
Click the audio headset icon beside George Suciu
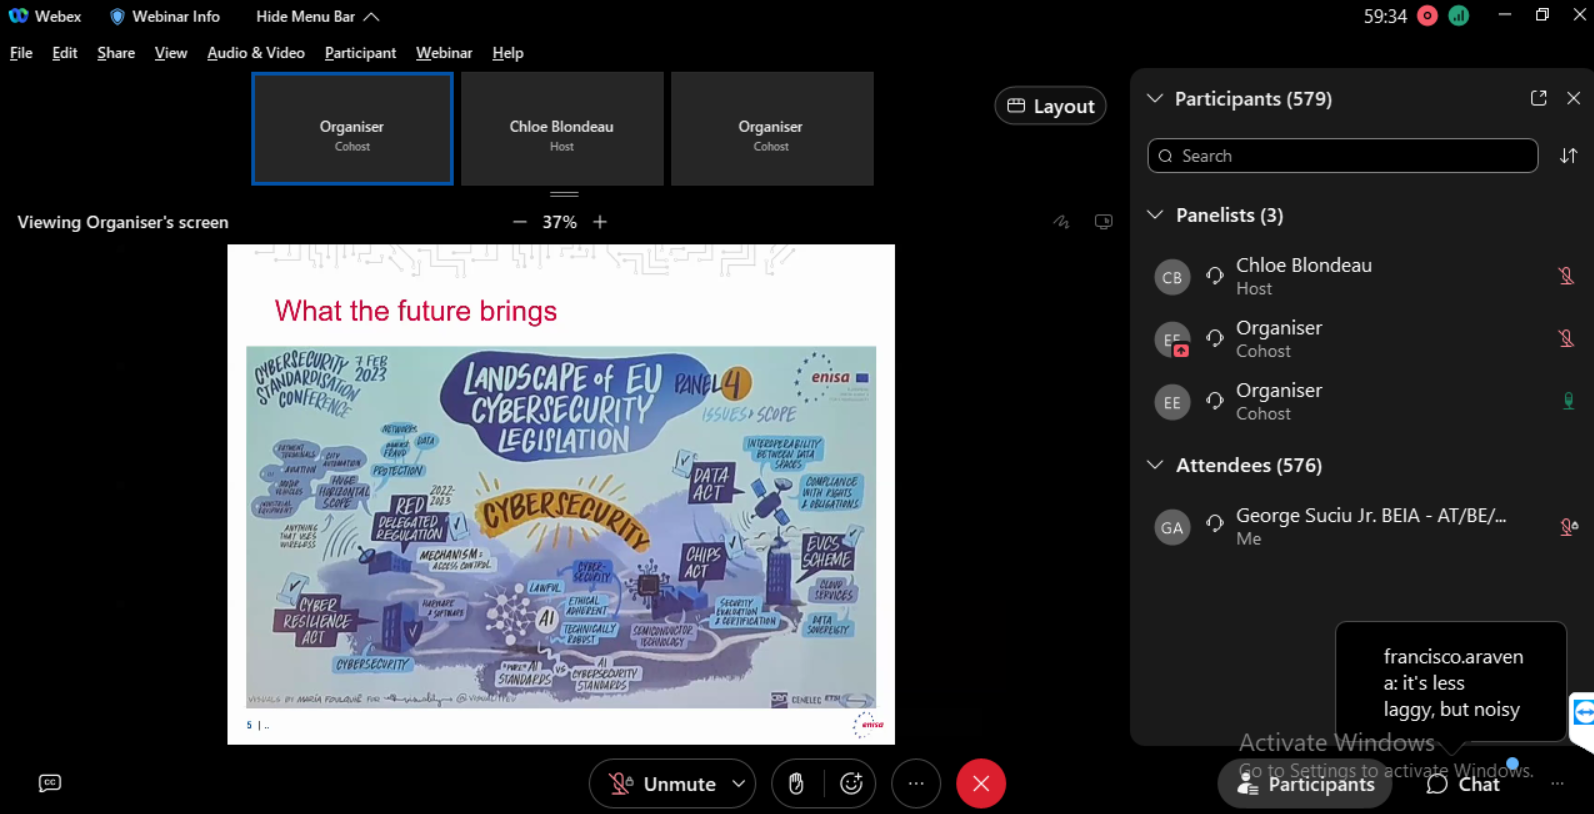pyautogui.click(x=1215, y=523)
